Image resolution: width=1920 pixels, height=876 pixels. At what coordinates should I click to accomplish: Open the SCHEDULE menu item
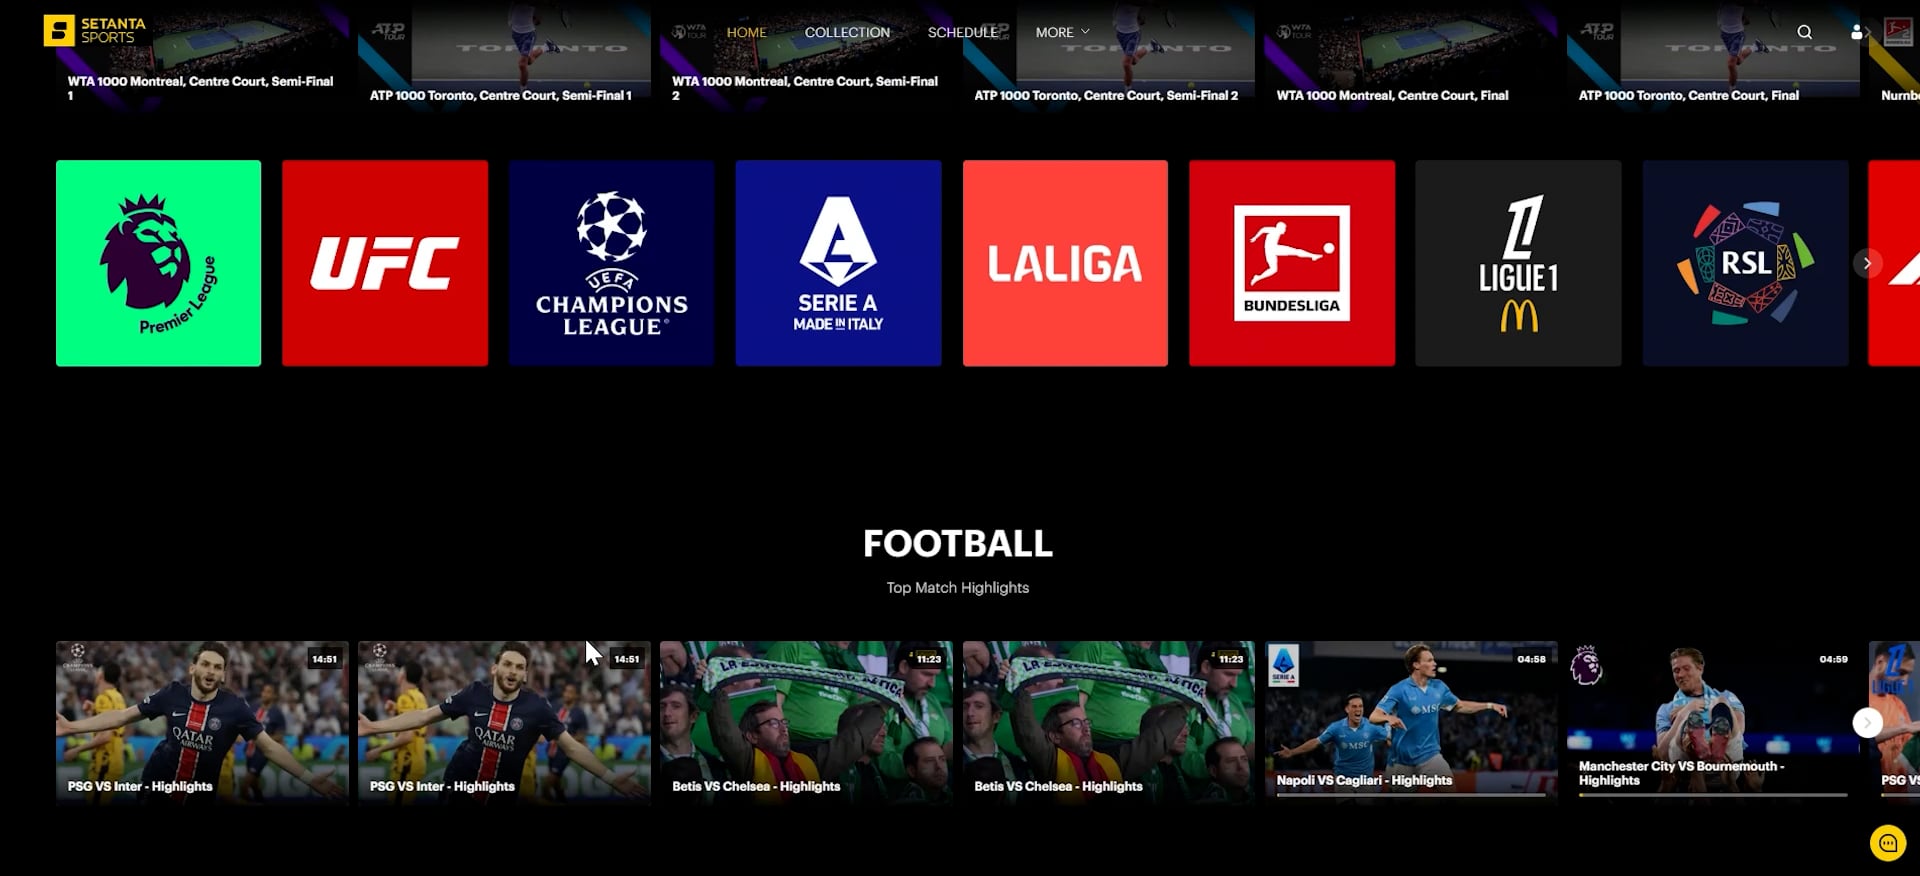pos(963,32)
